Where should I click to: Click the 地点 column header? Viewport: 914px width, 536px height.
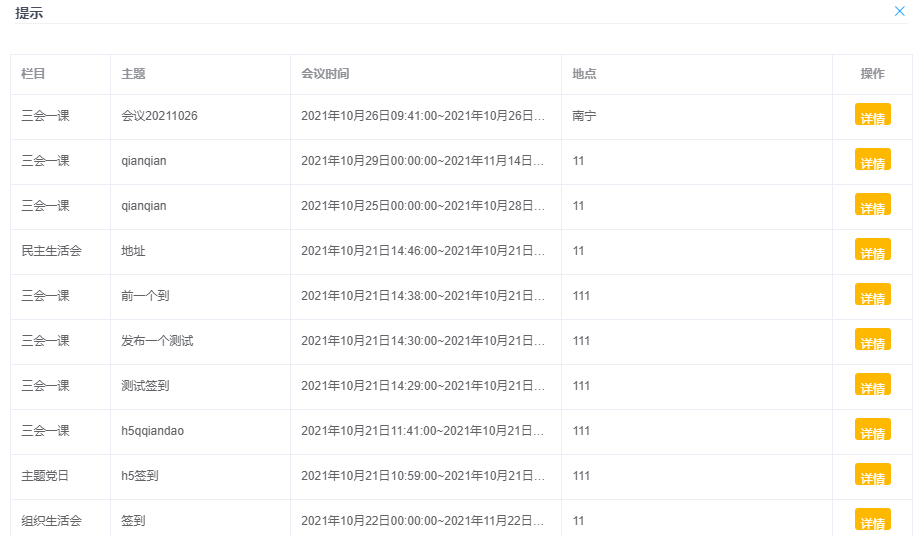point(584,74)
